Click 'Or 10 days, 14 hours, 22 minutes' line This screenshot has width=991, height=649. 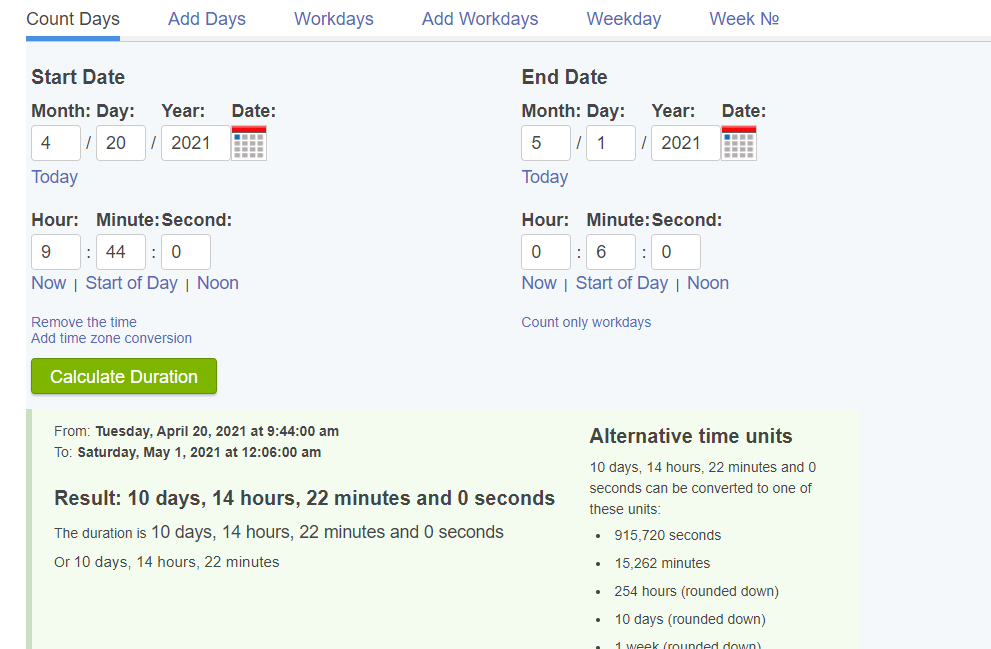point(167,562)
